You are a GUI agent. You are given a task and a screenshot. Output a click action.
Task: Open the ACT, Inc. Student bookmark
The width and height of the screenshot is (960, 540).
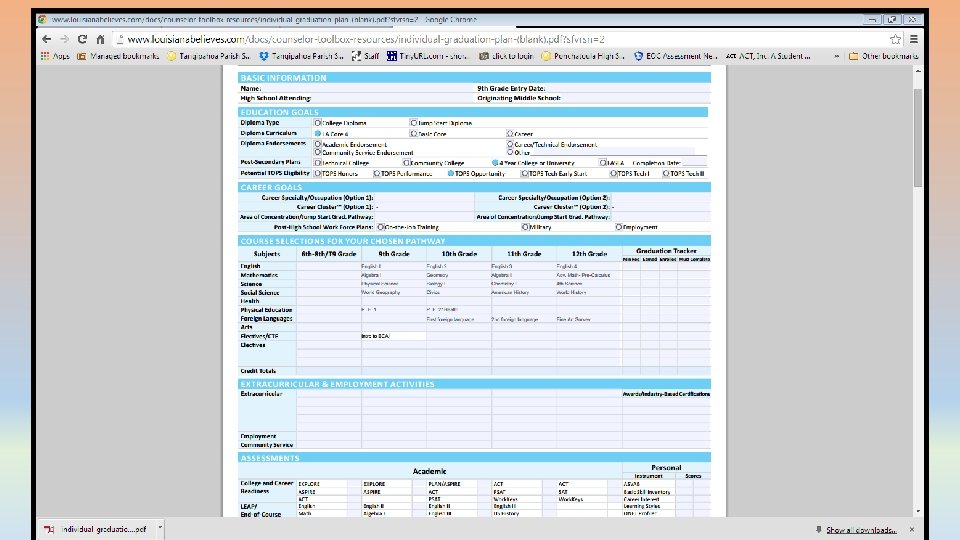768,56
